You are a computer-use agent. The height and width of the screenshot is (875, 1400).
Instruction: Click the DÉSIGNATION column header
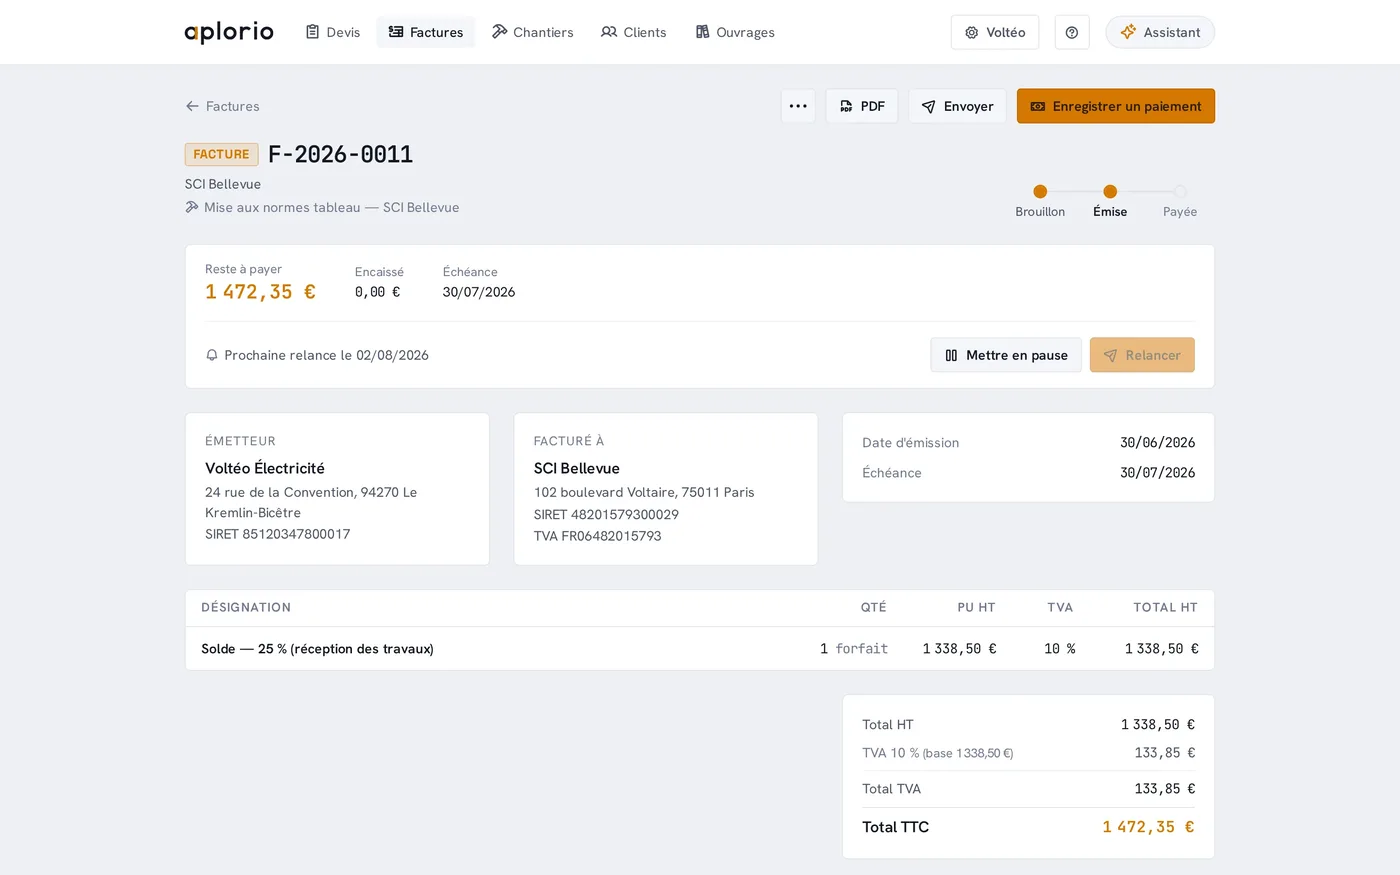pyautogui.click(x=246, y=607)
